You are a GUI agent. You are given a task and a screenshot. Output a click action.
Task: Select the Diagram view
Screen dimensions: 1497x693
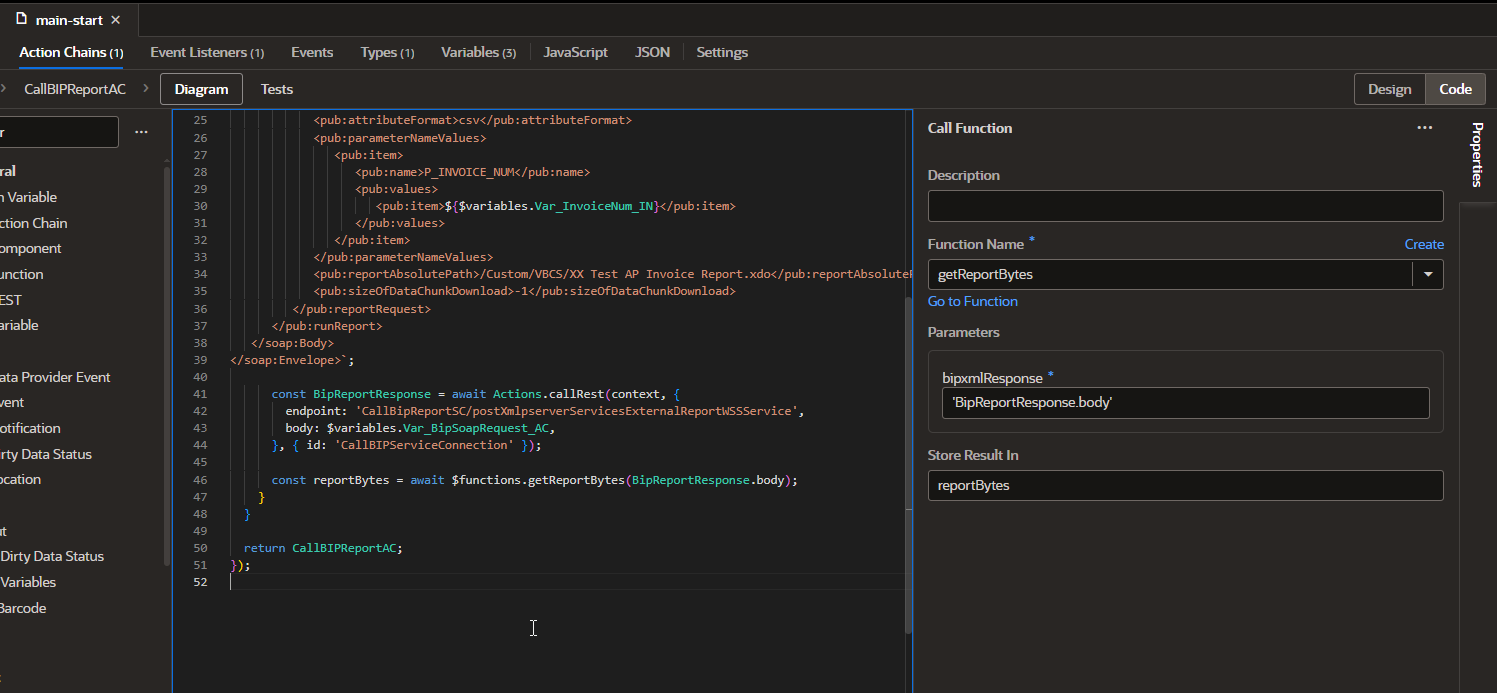pos(201,89)
